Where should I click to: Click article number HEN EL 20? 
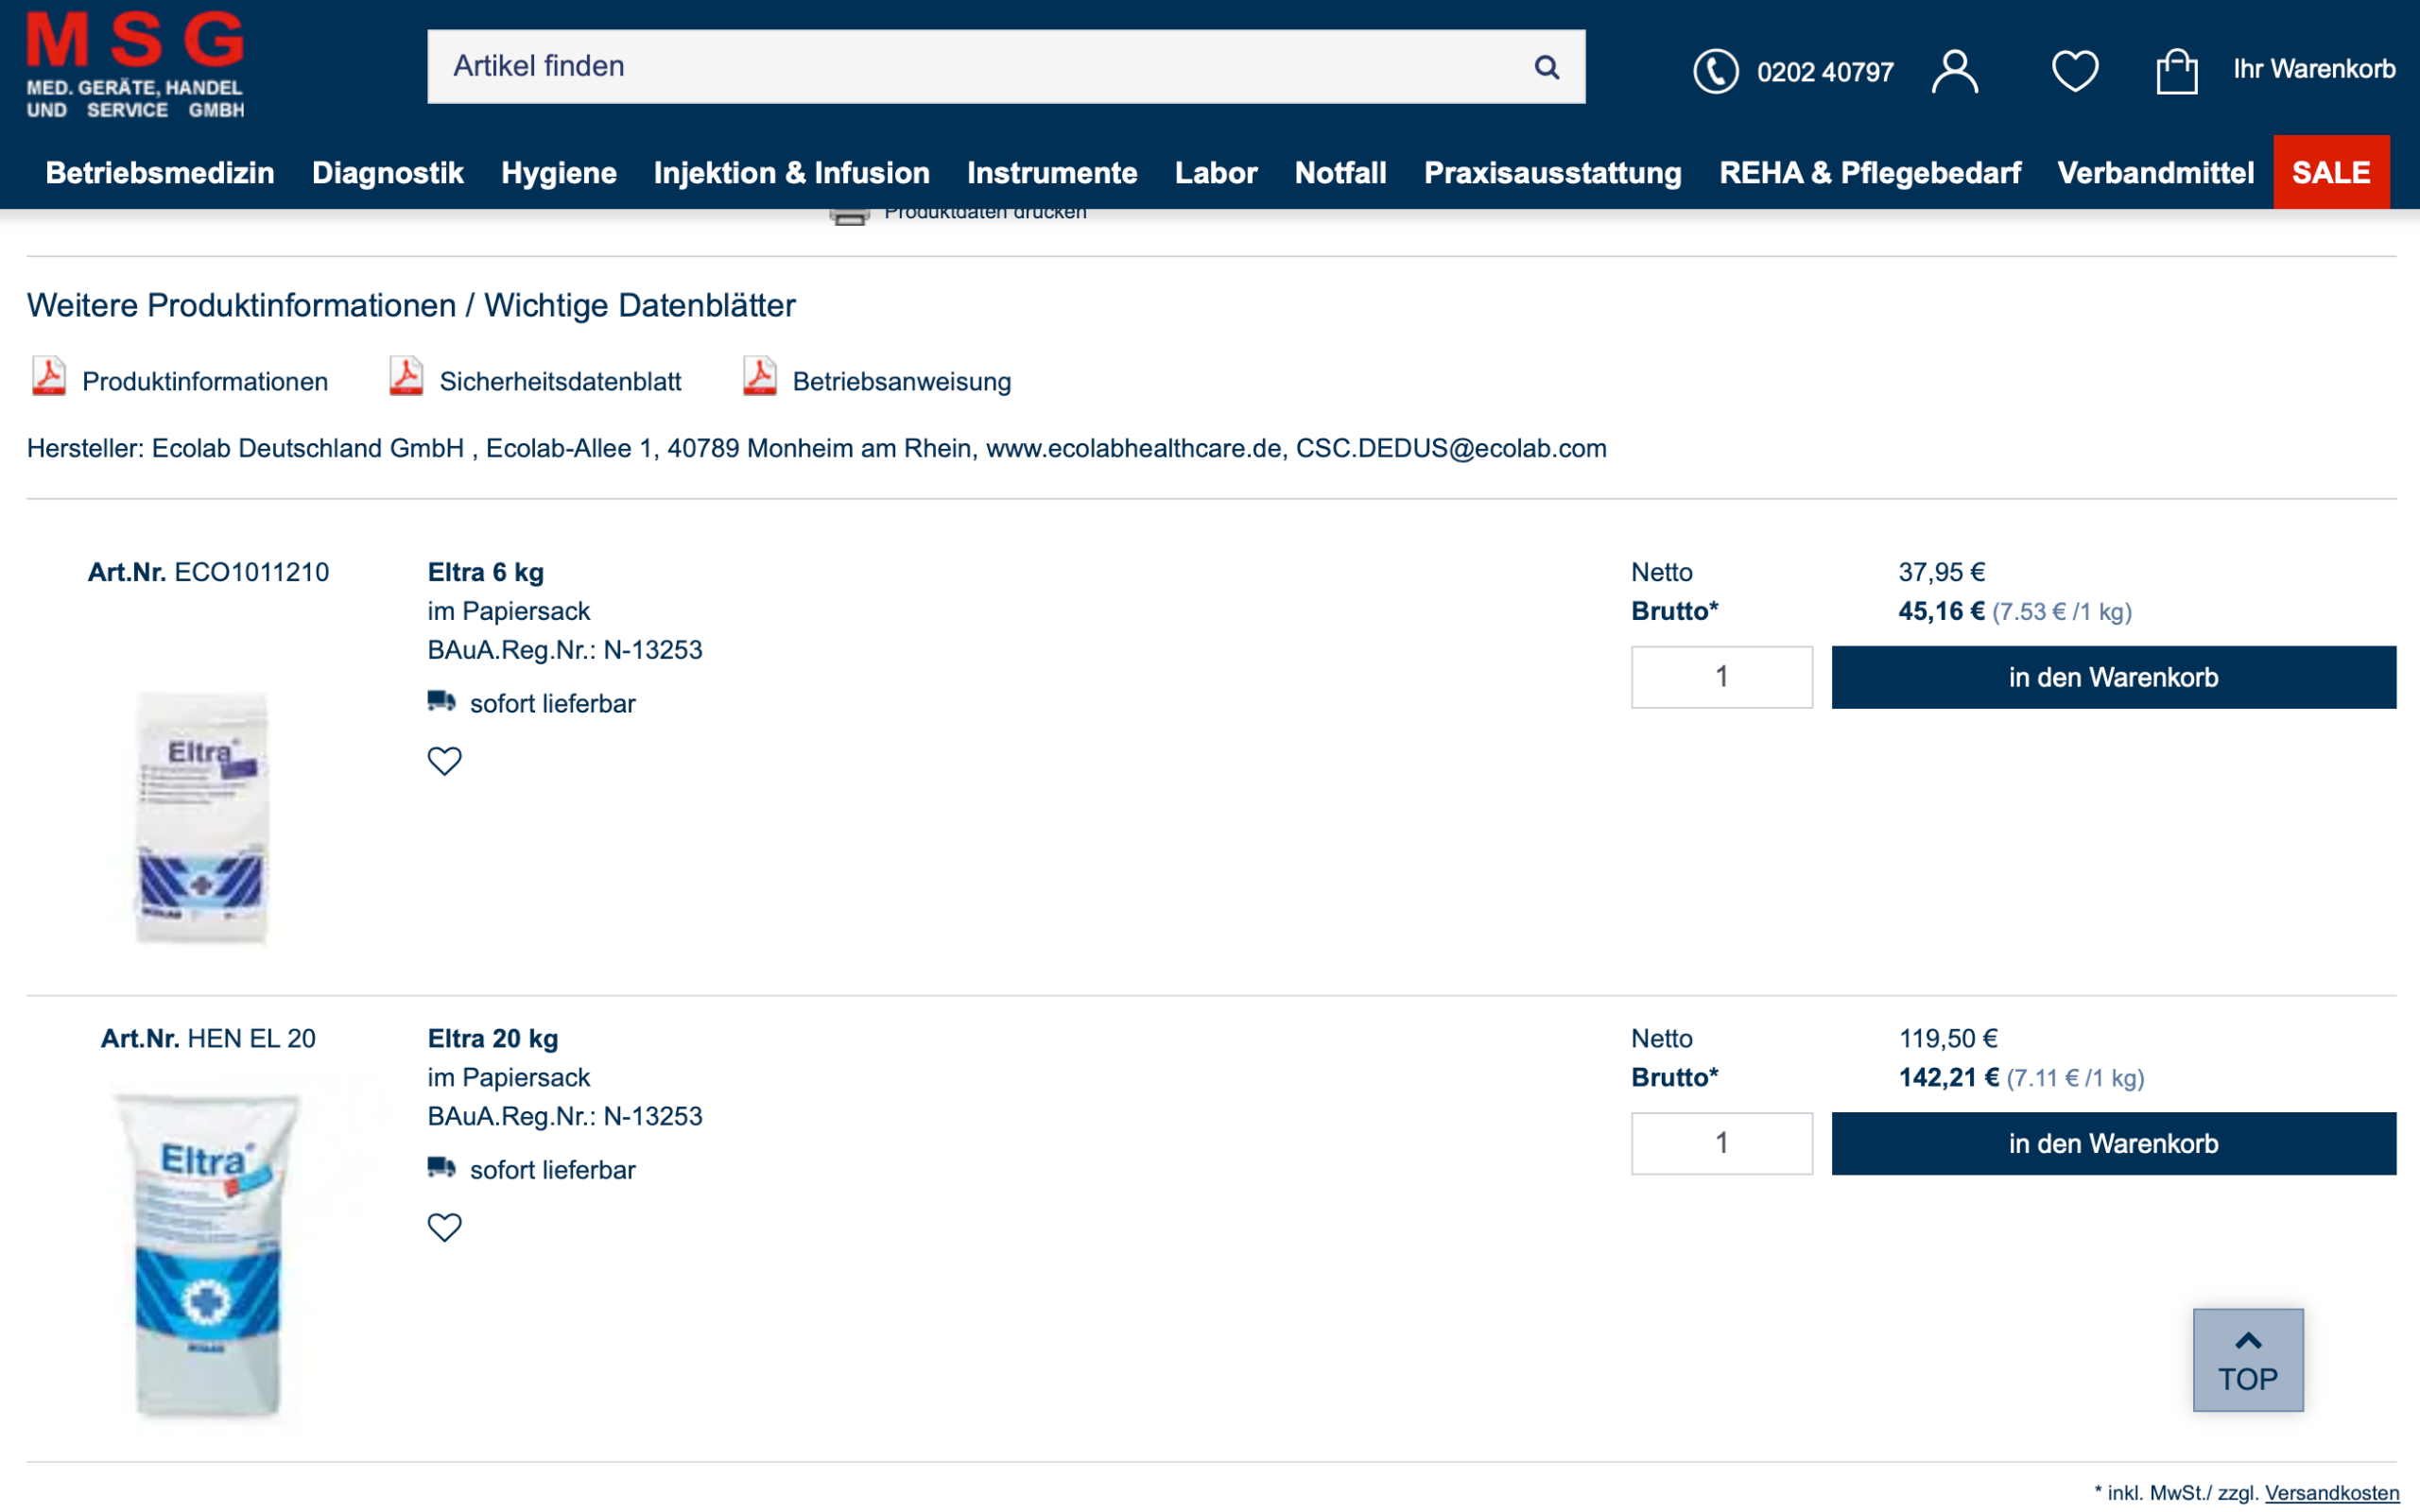coord(251,1038)
